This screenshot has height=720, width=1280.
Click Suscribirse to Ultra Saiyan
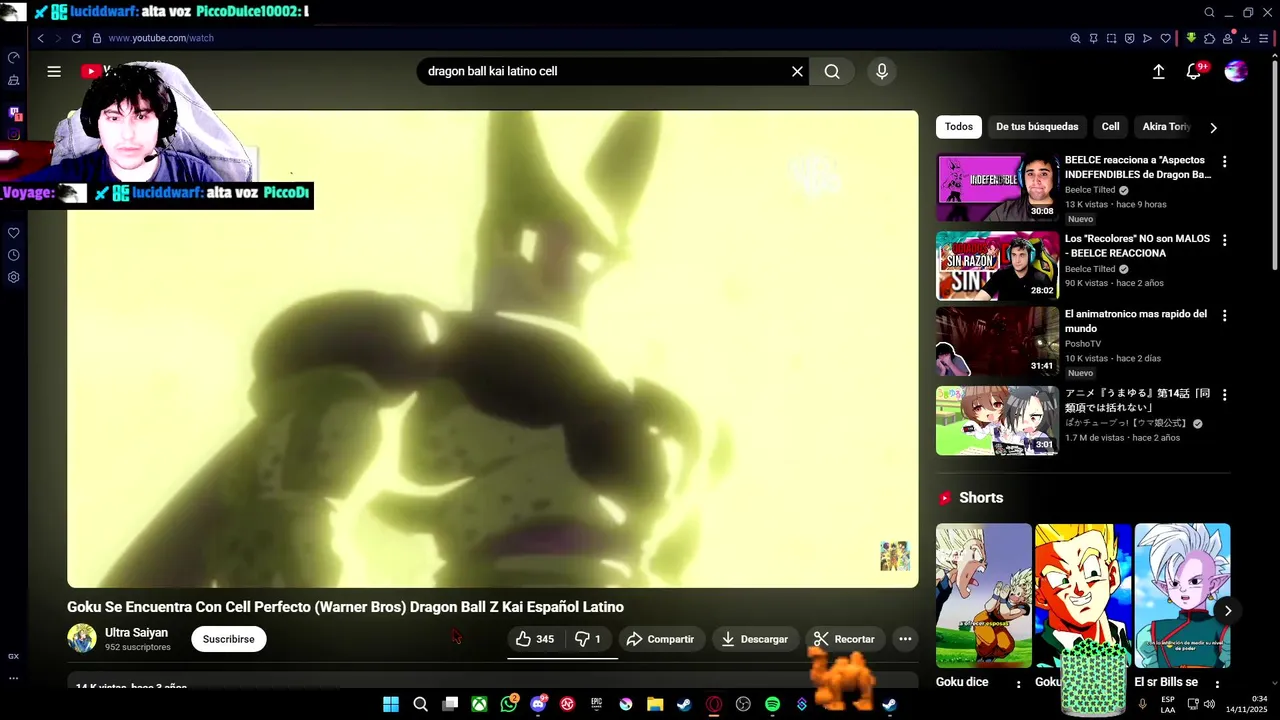(229, 639)
